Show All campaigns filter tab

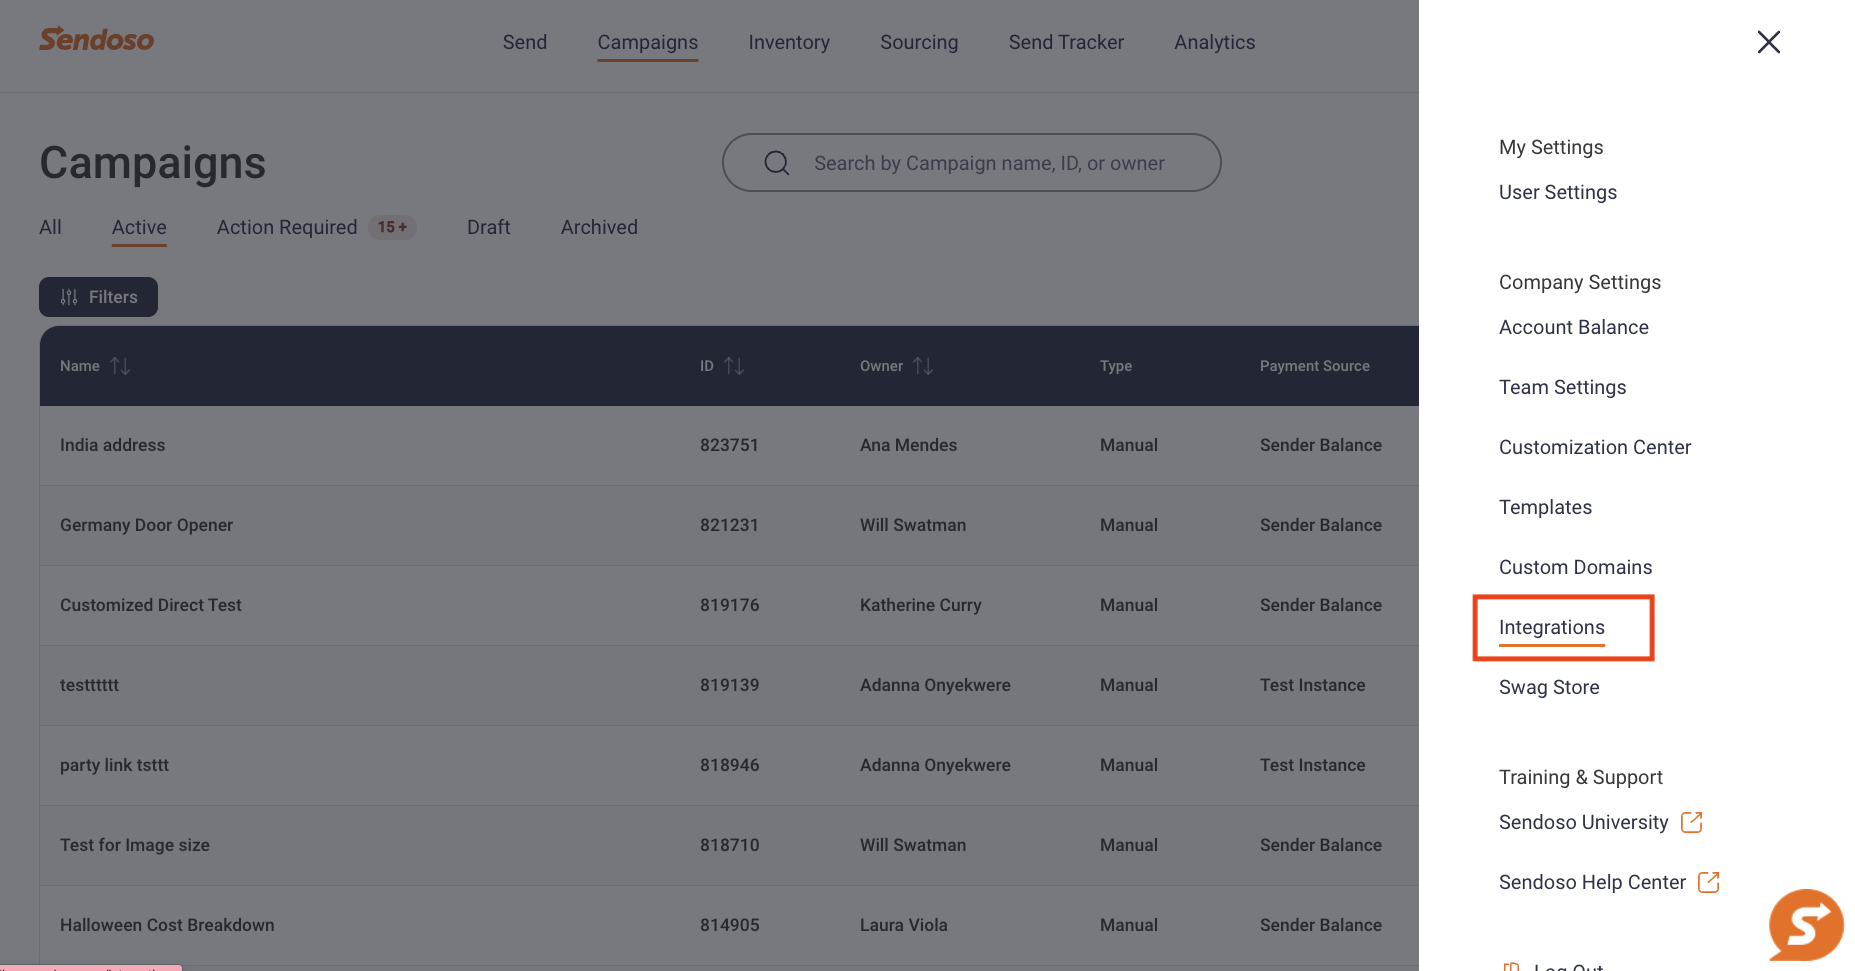click(50, 227)
